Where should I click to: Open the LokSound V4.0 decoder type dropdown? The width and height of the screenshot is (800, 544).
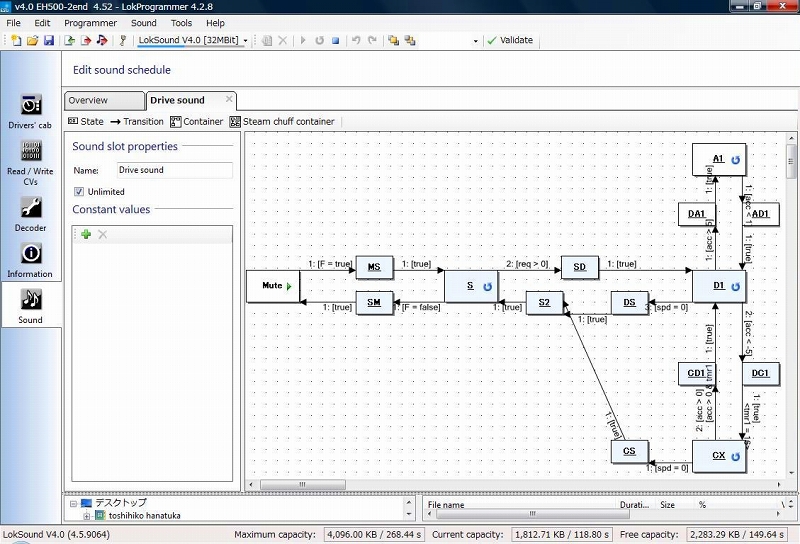pyautogui.click(x=245, y=40)
